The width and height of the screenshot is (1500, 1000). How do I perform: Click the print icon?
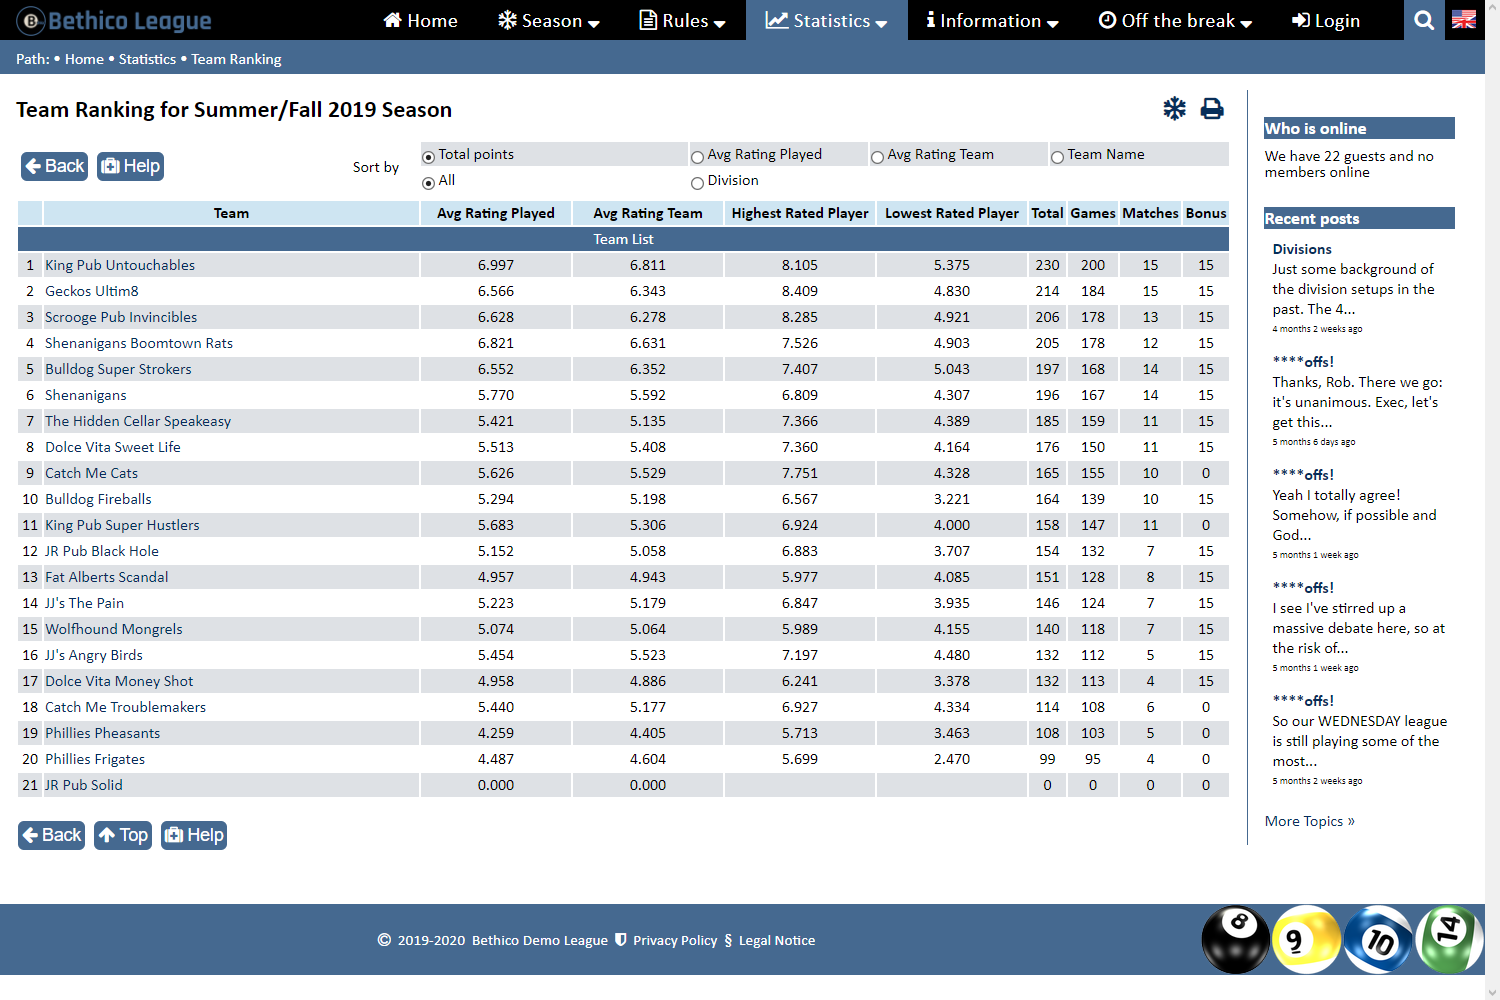pyautogui.click(x=1212, y=109)
